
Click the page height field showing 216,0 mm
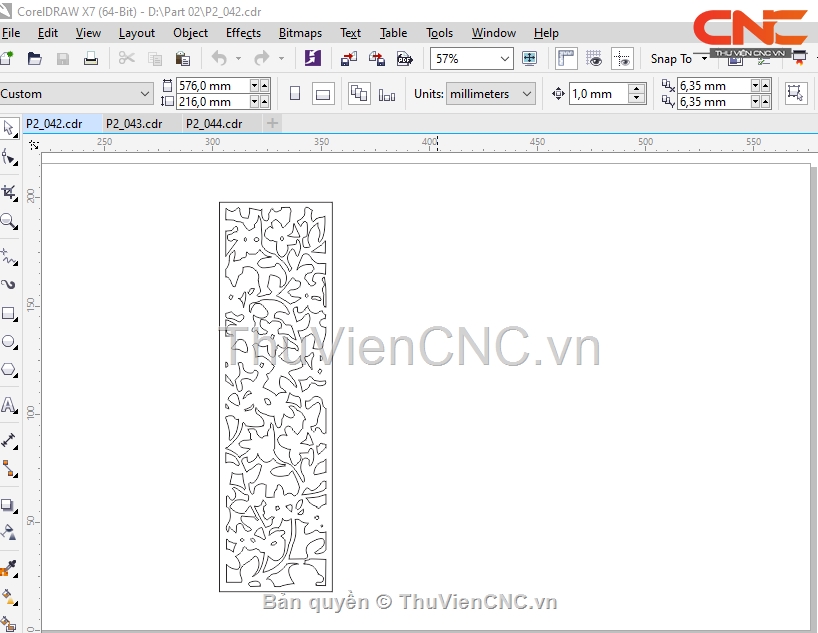pos(213,101)
